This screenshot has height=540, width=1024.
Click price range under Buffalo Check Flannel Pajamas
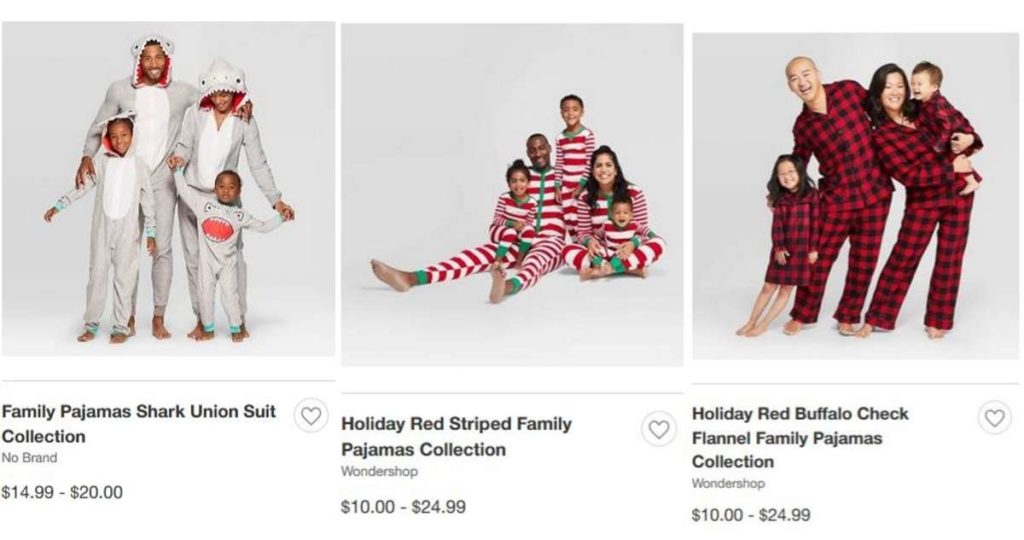pyautogui.click(x=751, y=515)
